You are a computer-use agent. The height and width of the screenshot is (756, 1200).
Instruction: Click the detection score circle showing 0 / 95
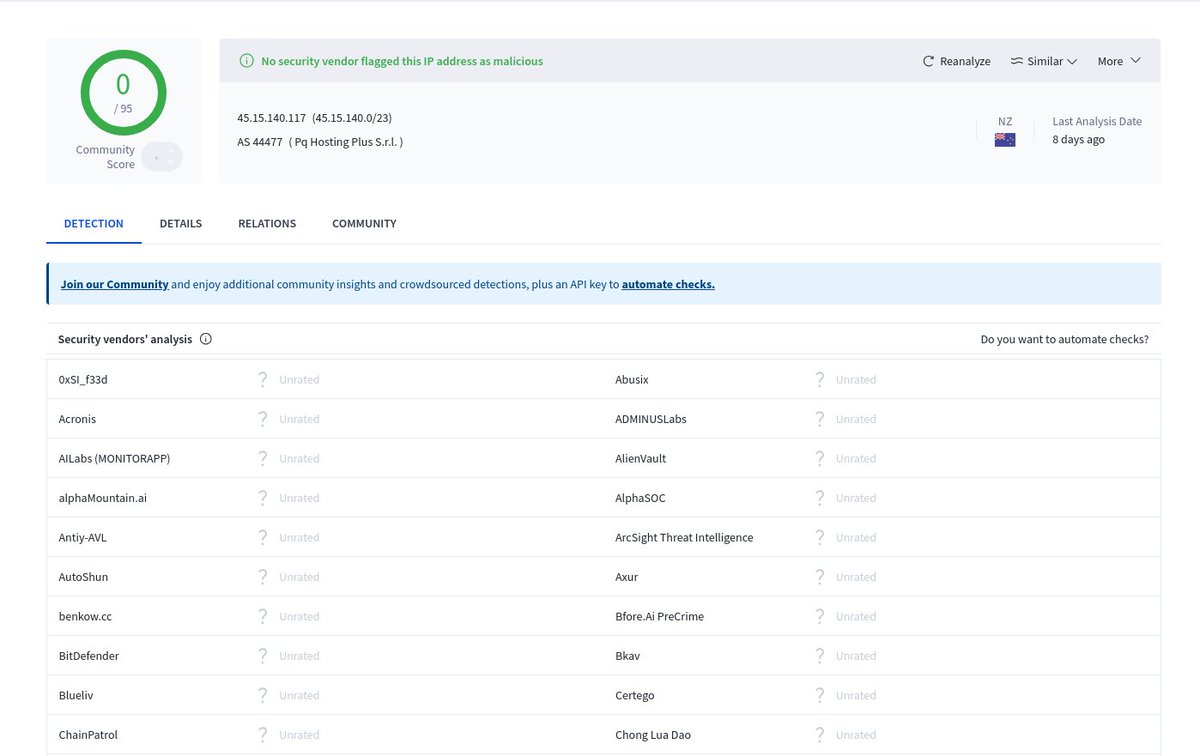123,92
